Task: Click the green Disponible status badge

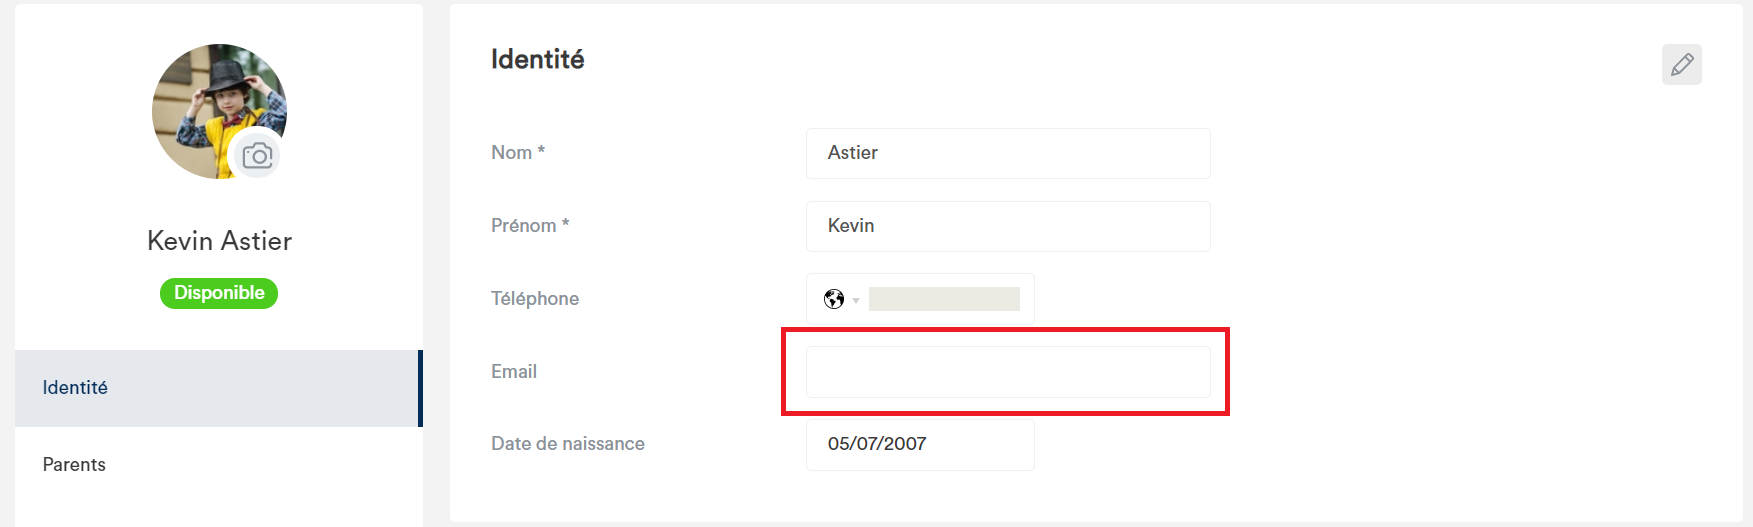Action: [x=219, y=293]
